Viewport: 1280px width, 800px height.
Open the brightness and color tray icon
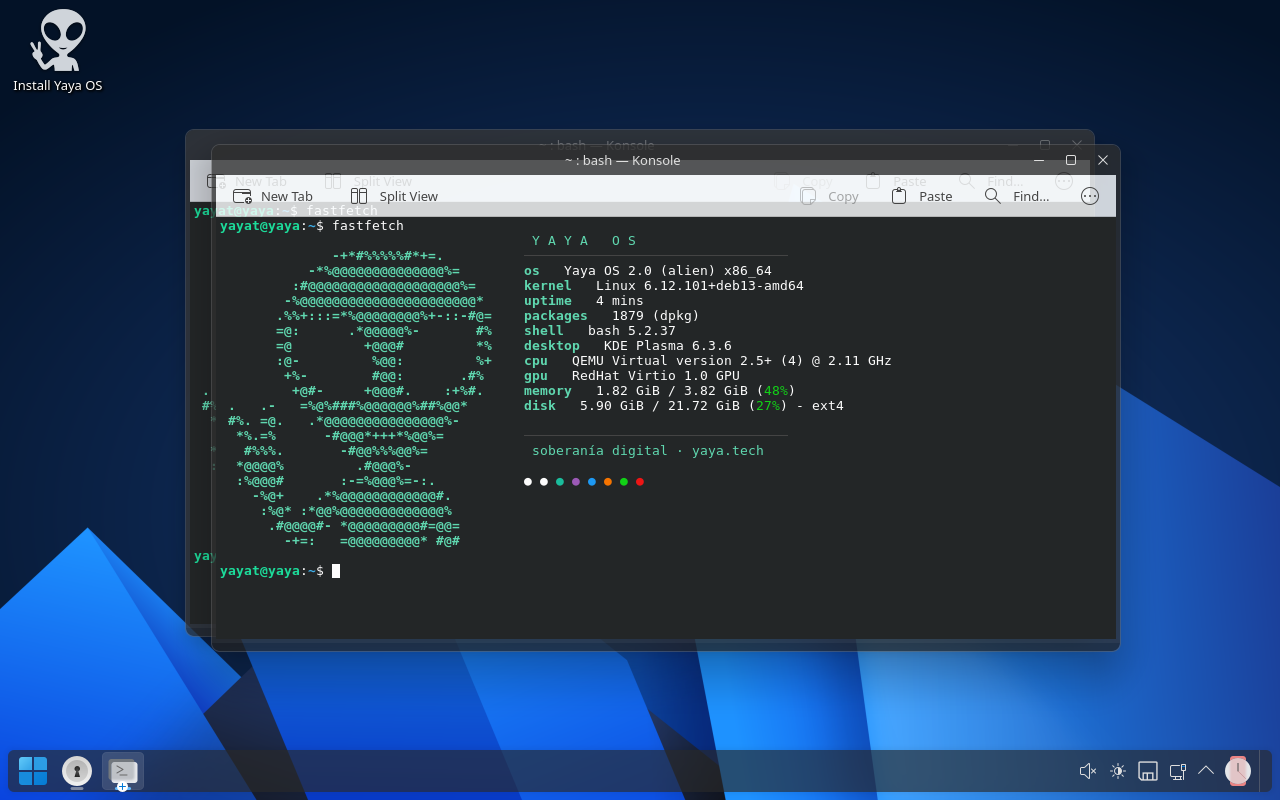pos(1118,771)
